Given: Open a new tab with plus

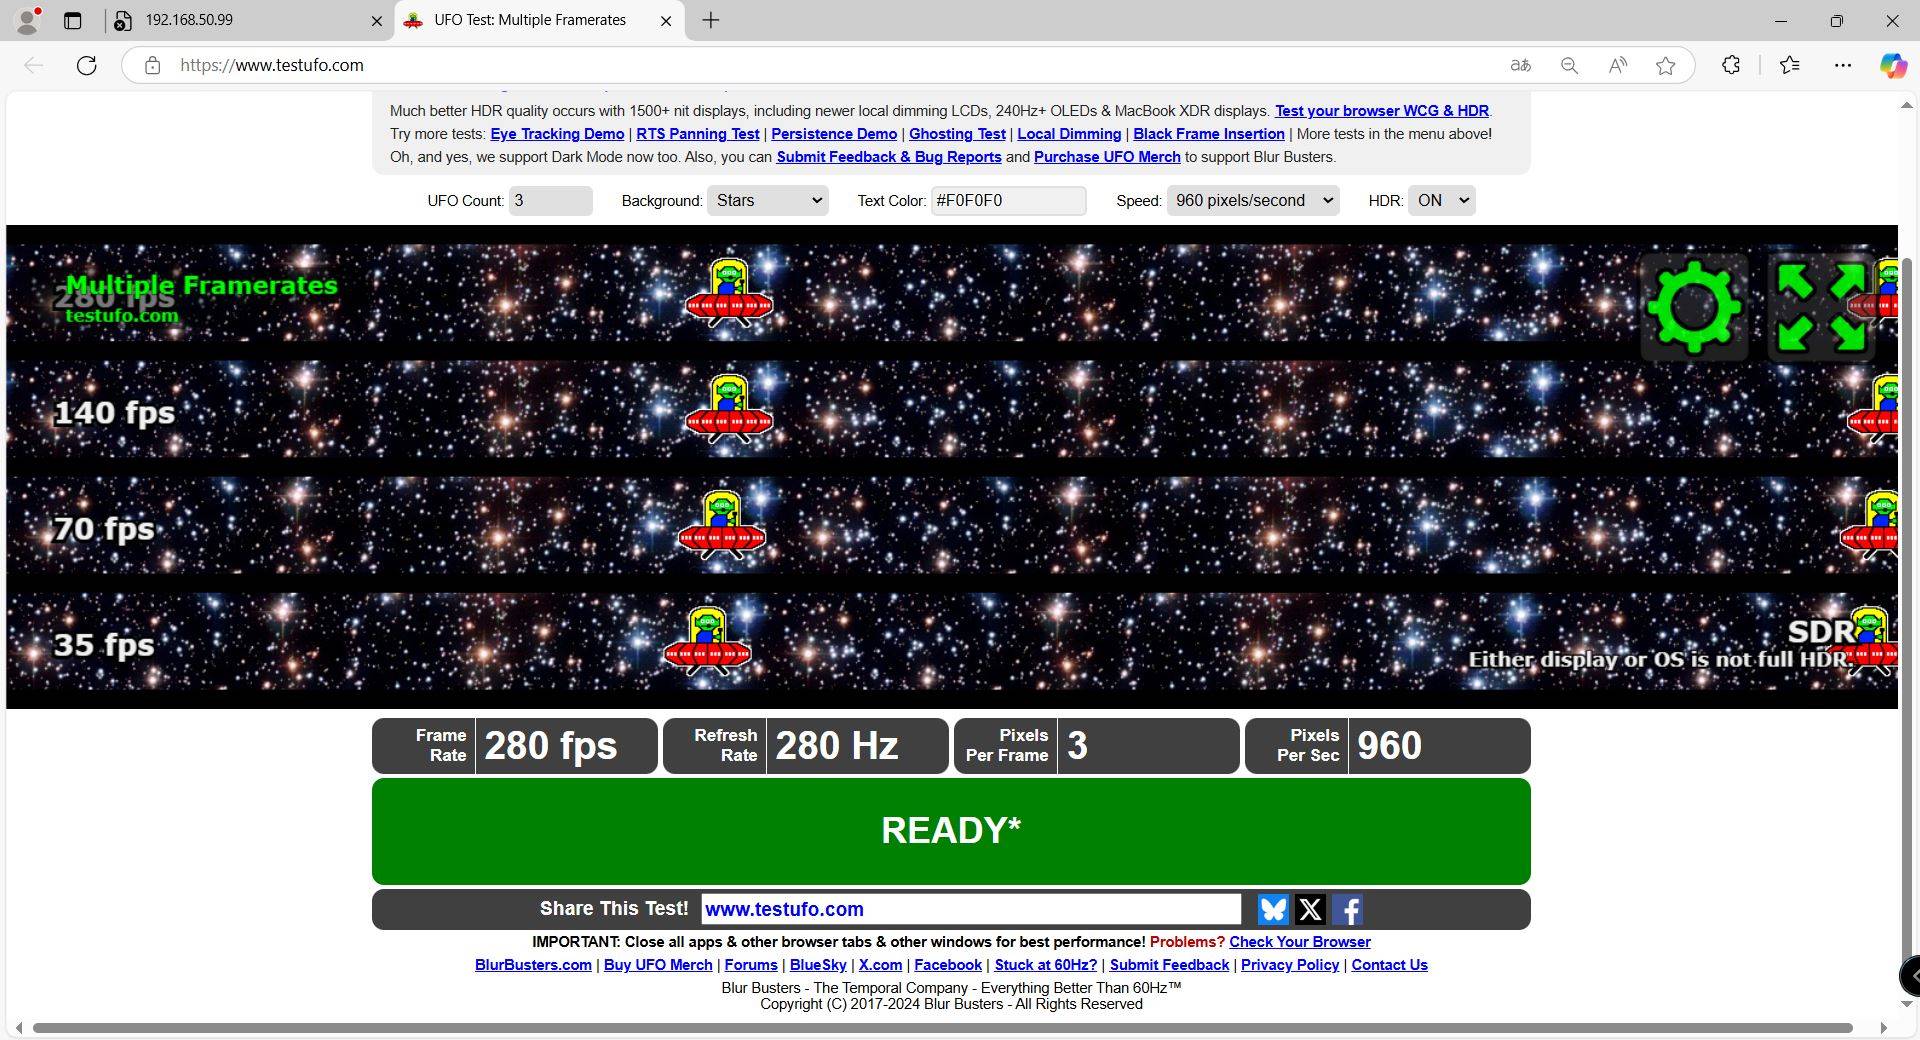Looking at the screenshot, I should pos(711,20).
